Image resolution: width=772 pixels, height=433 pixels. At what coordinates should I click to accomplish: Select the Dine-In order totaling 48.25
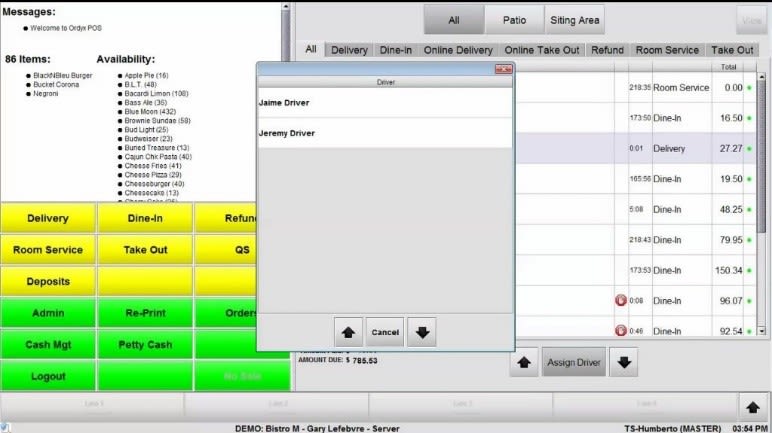point(635,209)
